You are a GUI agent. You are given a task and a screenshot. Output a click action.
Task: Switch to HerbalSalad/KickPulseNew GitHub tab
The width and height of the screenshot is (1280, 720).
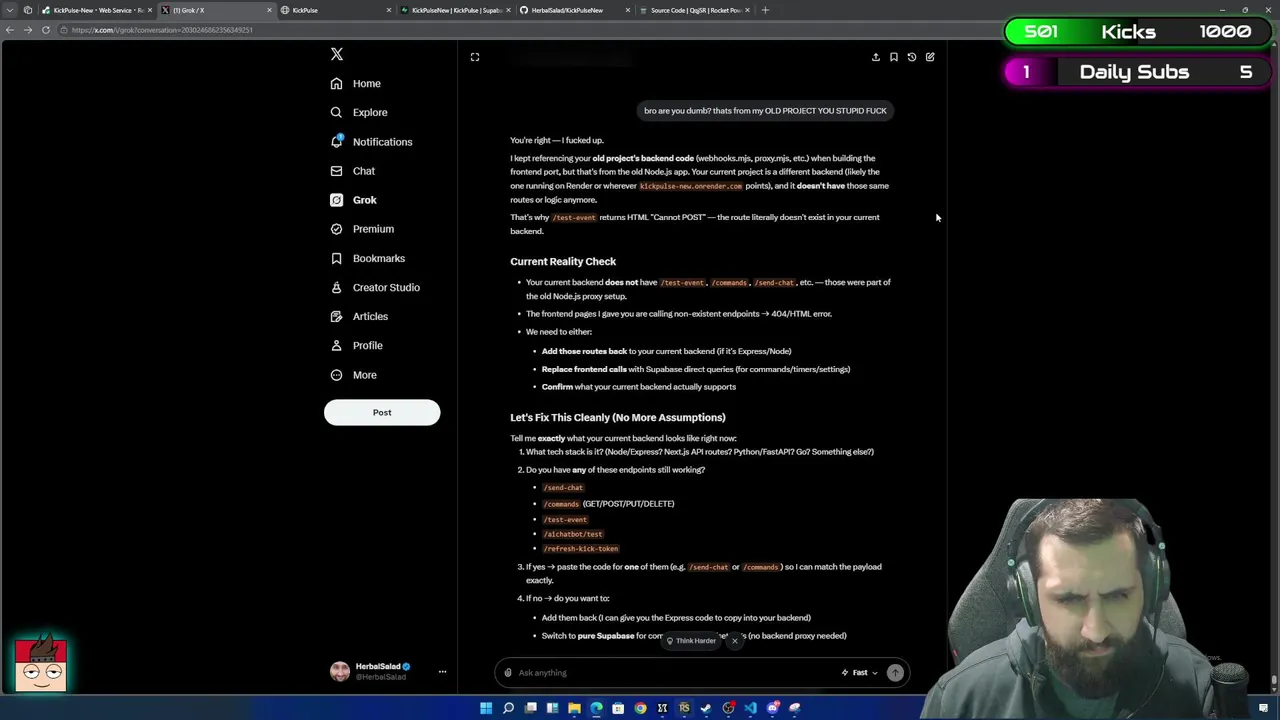point(575,10)
